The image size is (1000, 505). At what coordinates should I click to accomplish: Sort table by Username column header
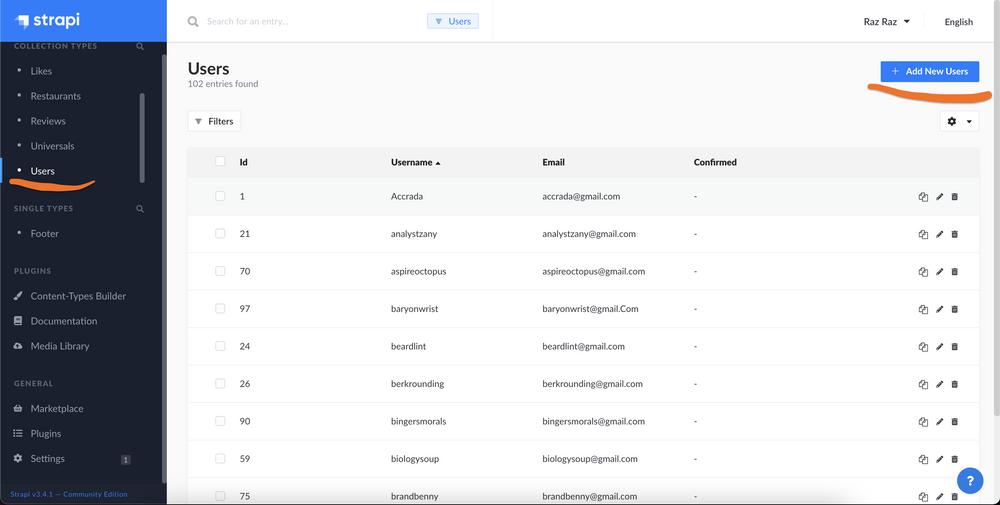(x=413, y=162)
